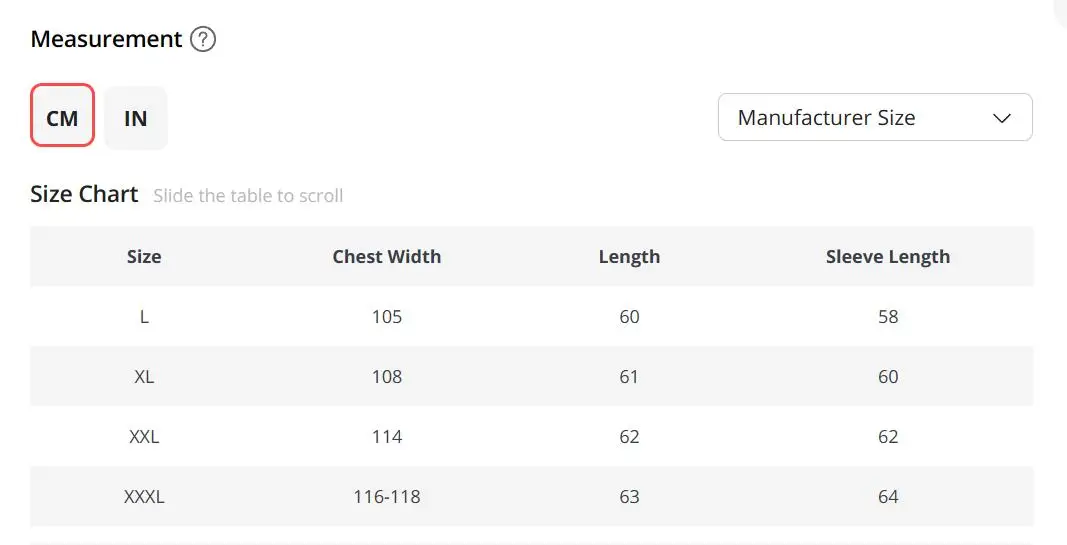
Task: Click the Sleeve Length column header
Action: (888, 257)
